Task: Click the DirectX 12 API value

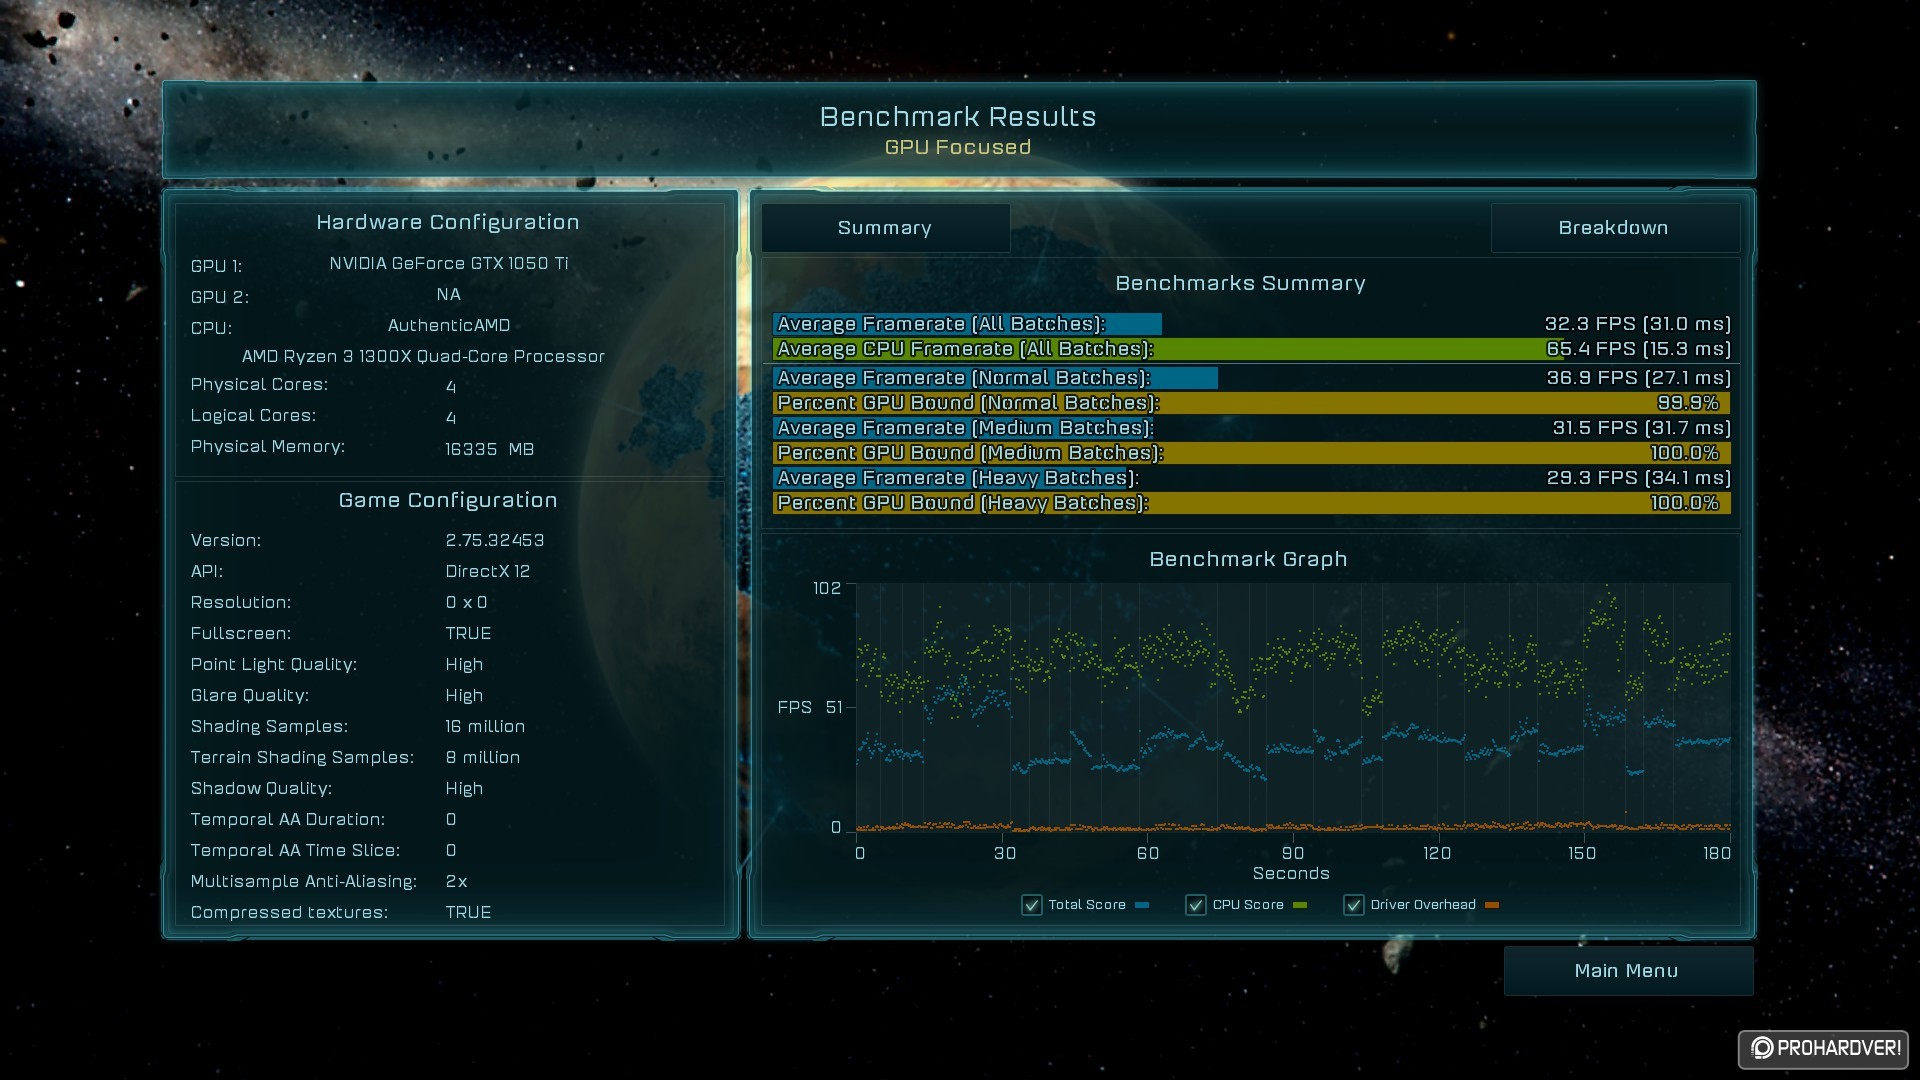Action: (x=488, y=572)
